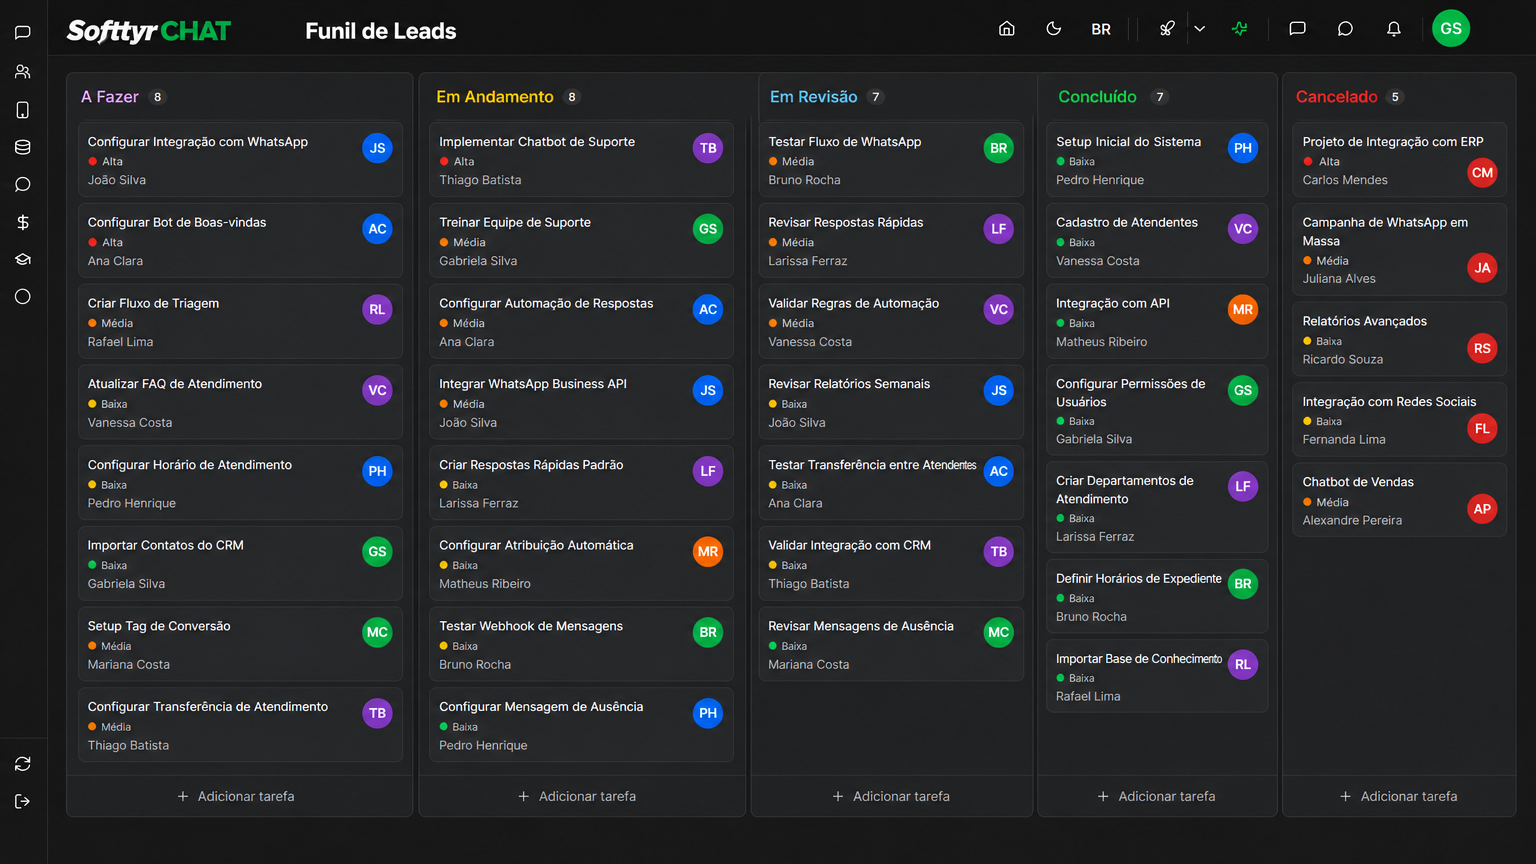
Task: Open the round chat bubble header icon
Action: [1346, 29]
